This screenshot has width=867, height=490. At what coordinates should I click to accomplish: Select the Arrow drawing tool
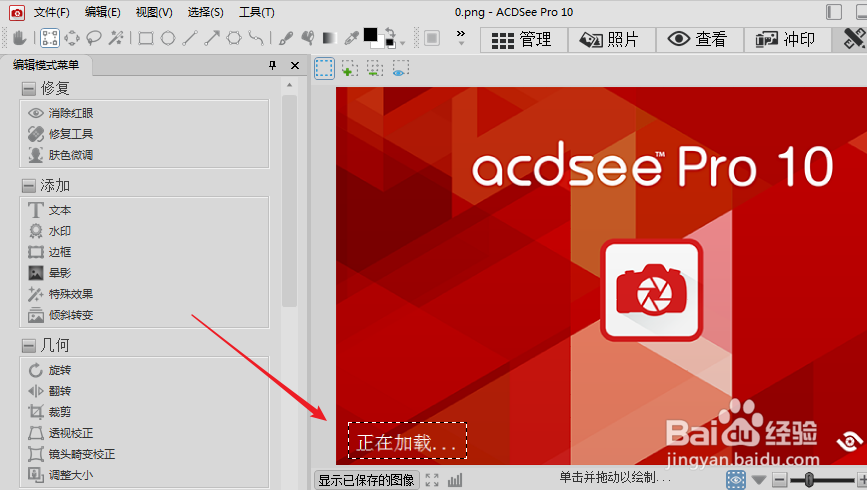[x=212, y=38]
